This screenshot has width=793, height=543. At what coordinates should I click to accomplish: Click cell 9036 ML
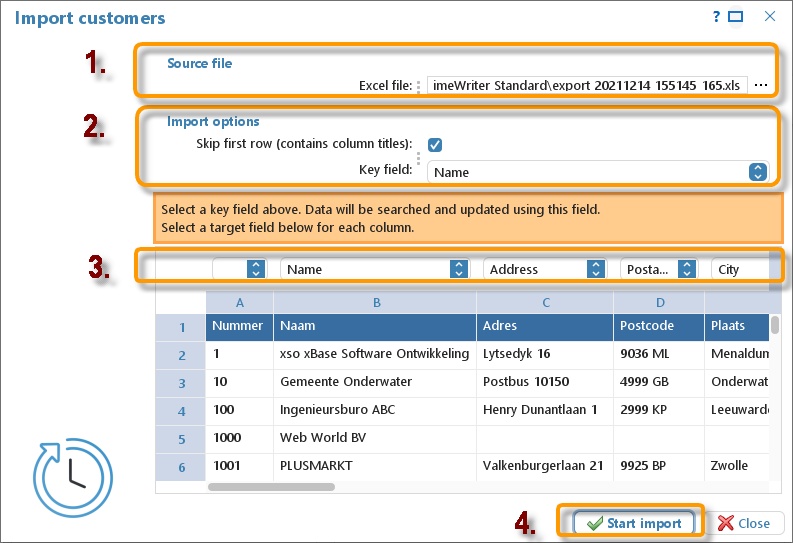[x=659, y=354]
